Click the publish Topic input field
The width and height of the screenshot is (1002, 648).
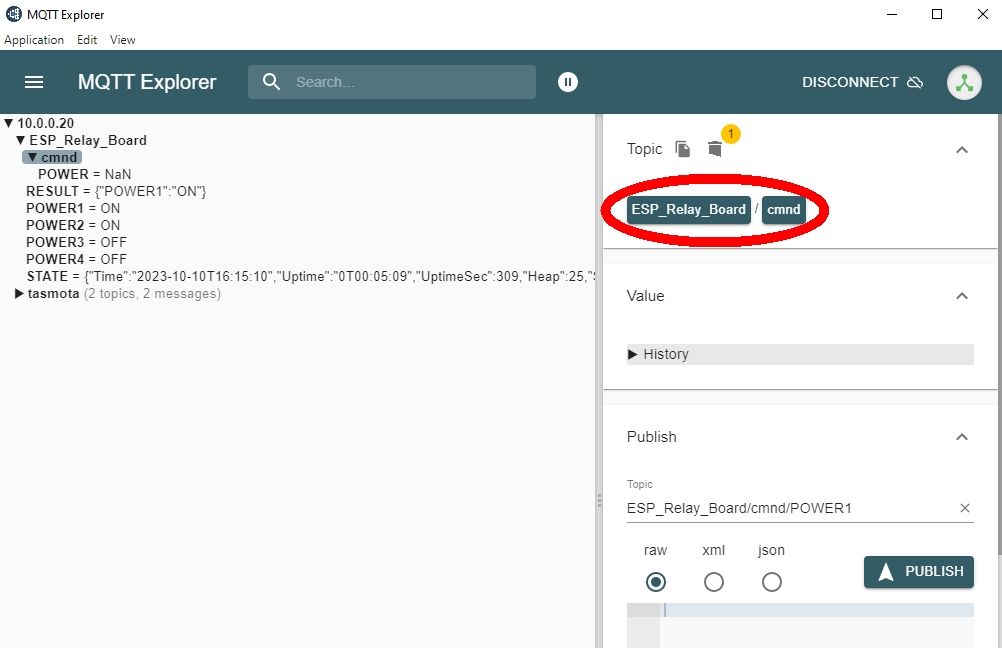pos(791,508)
